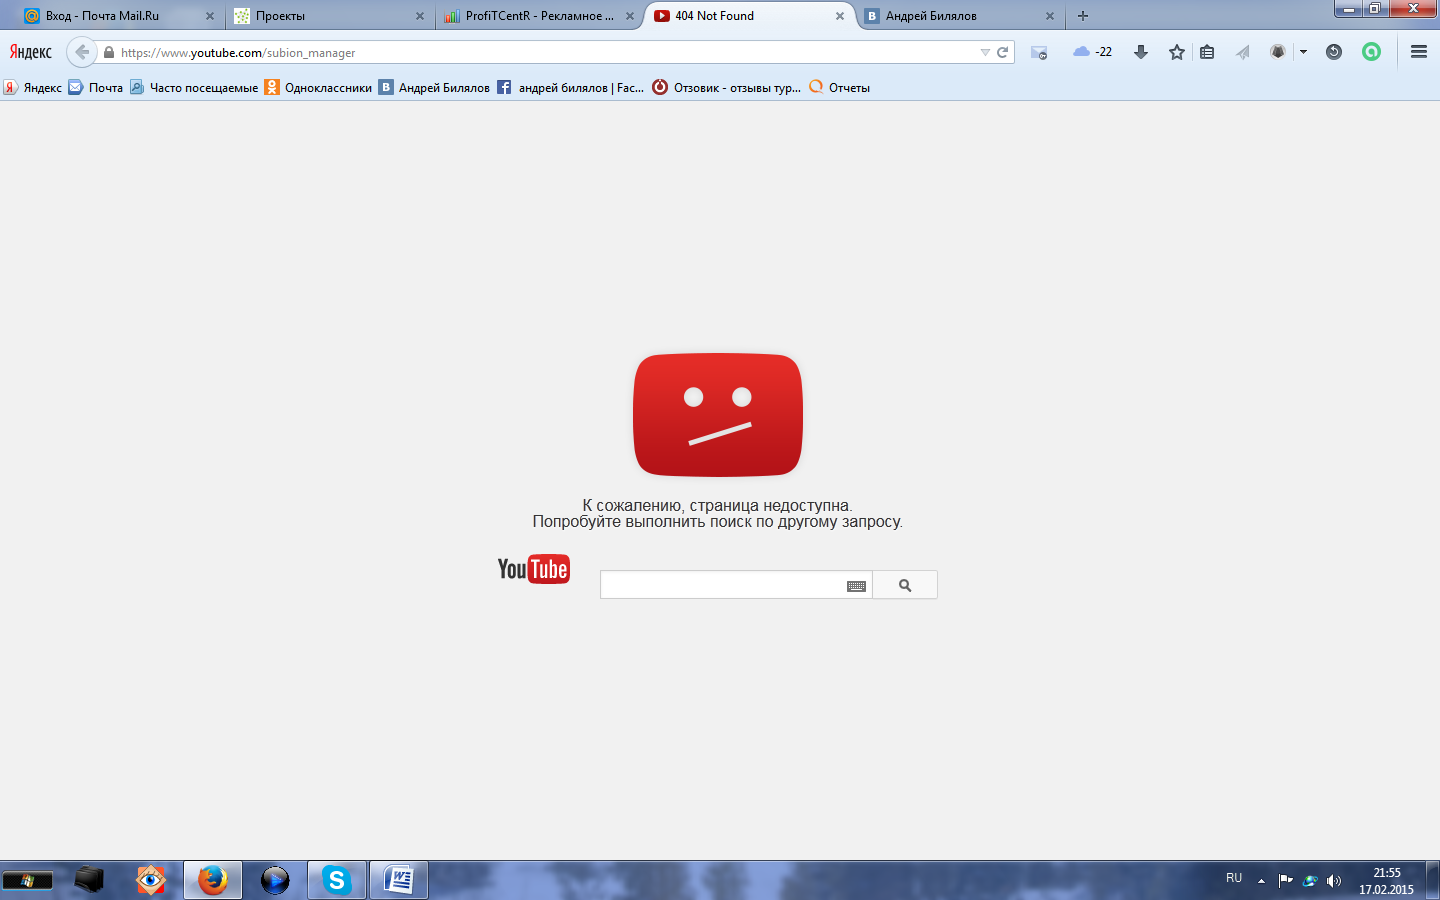Open the Firefox hamburger menu
1440x900 pixels.
coord(1418,52)
